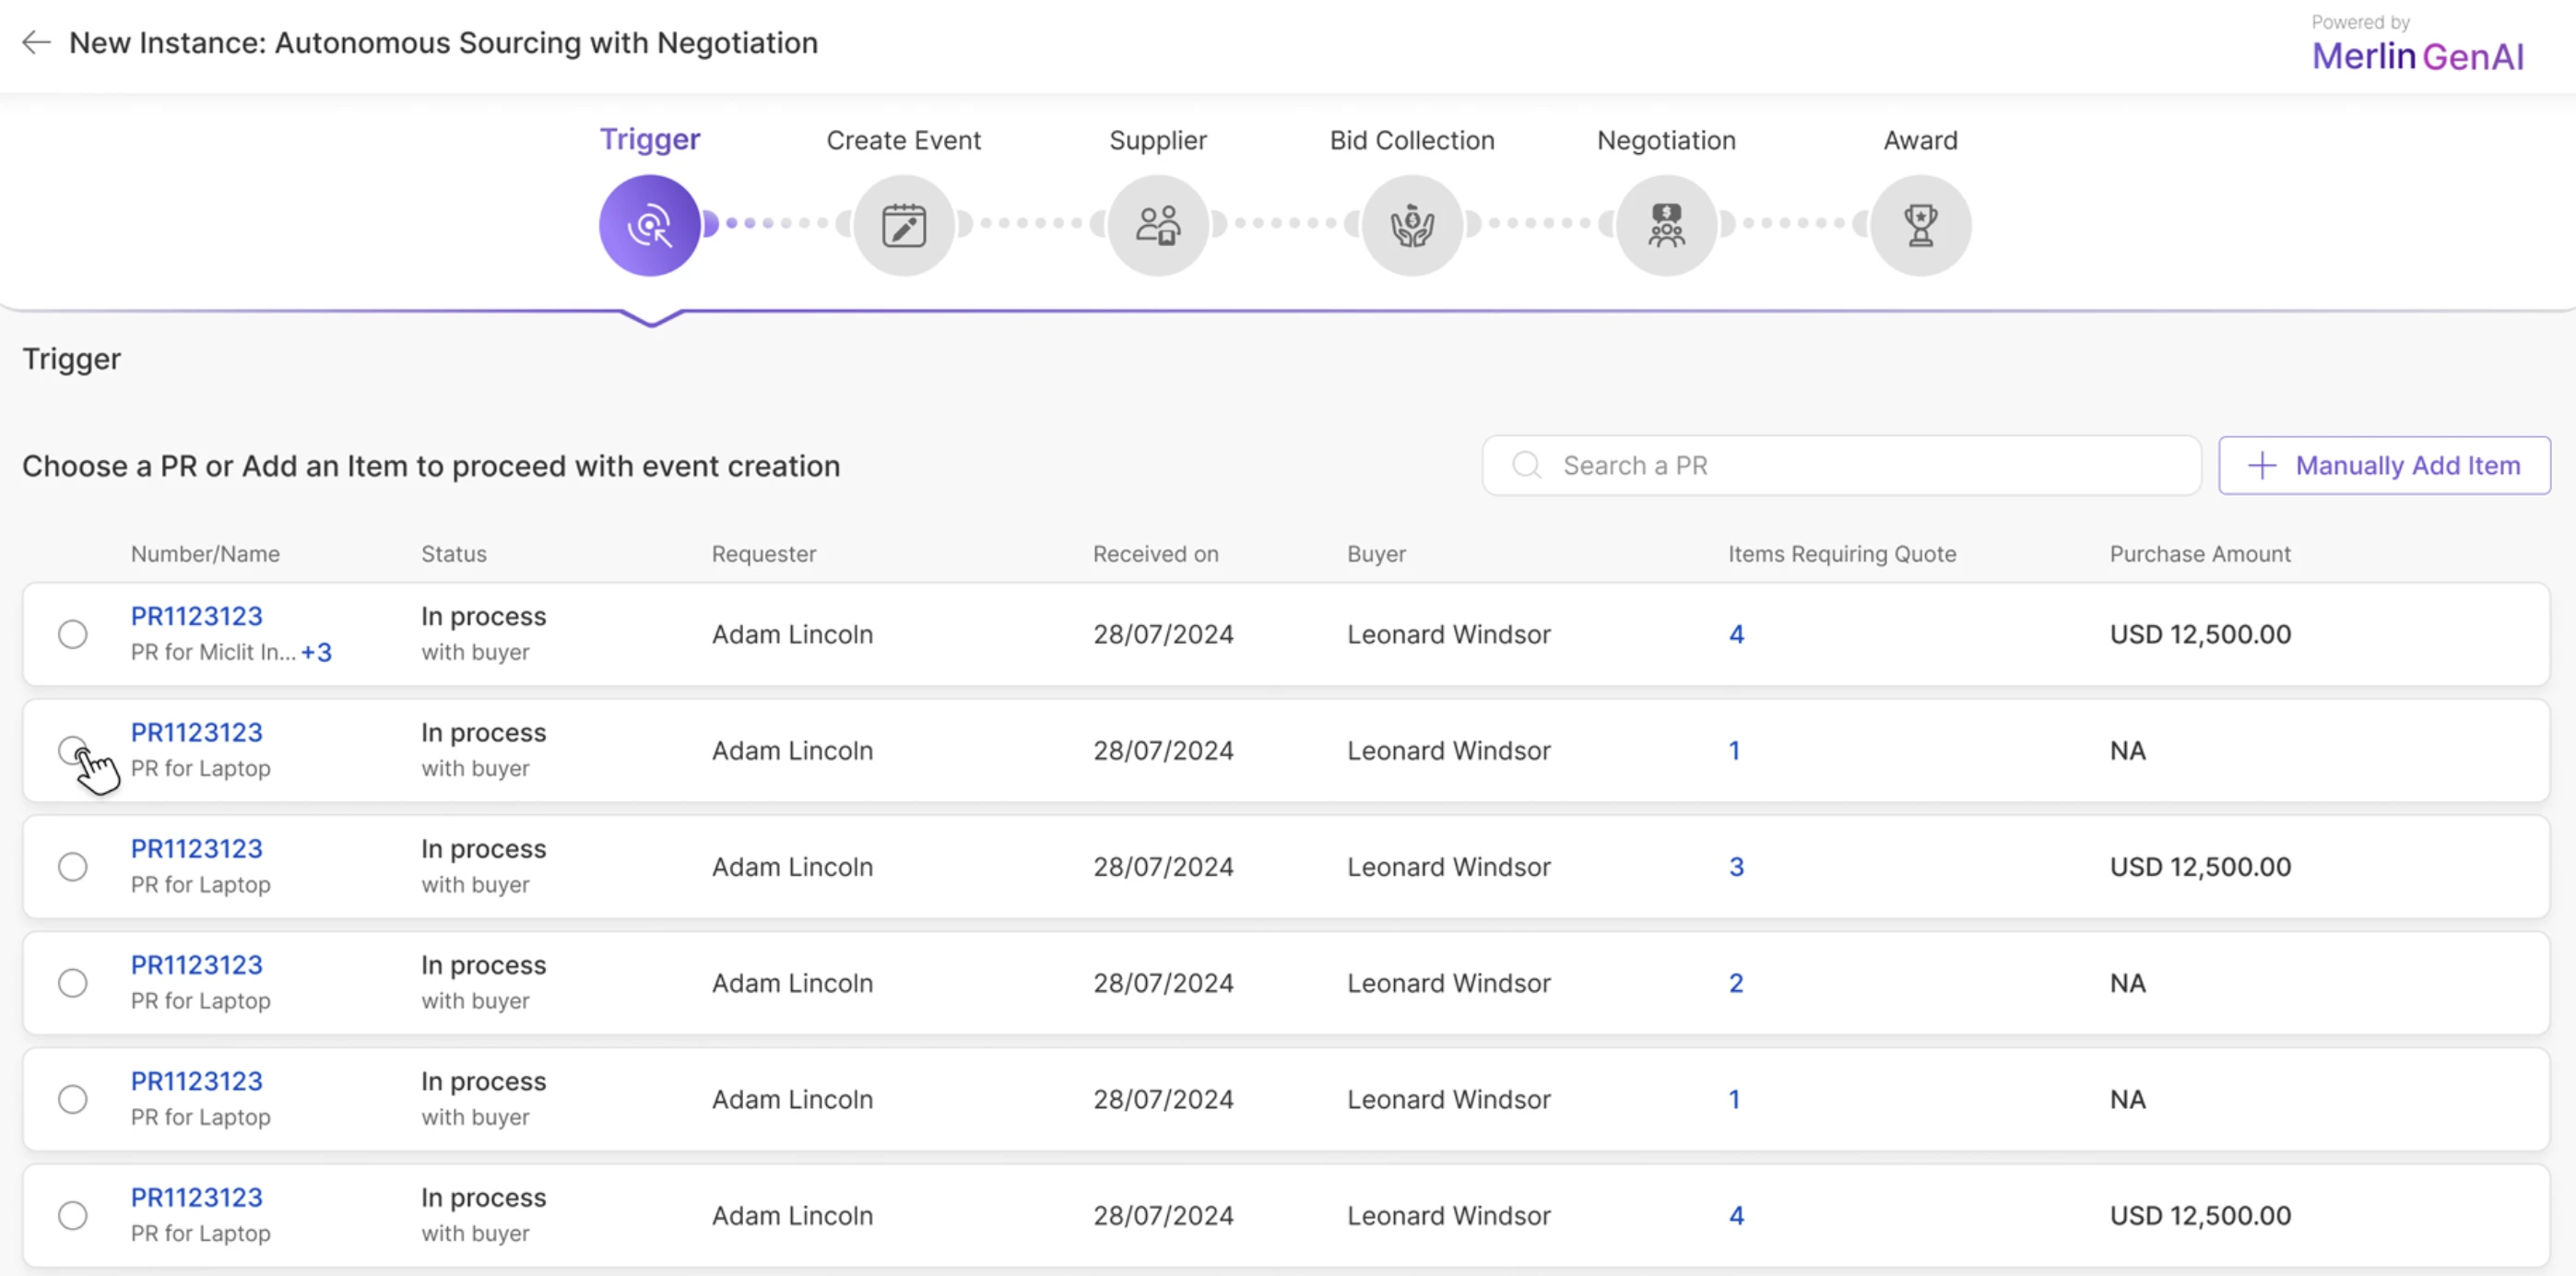Open the Create Event calendar icon

tap(904, 225)
